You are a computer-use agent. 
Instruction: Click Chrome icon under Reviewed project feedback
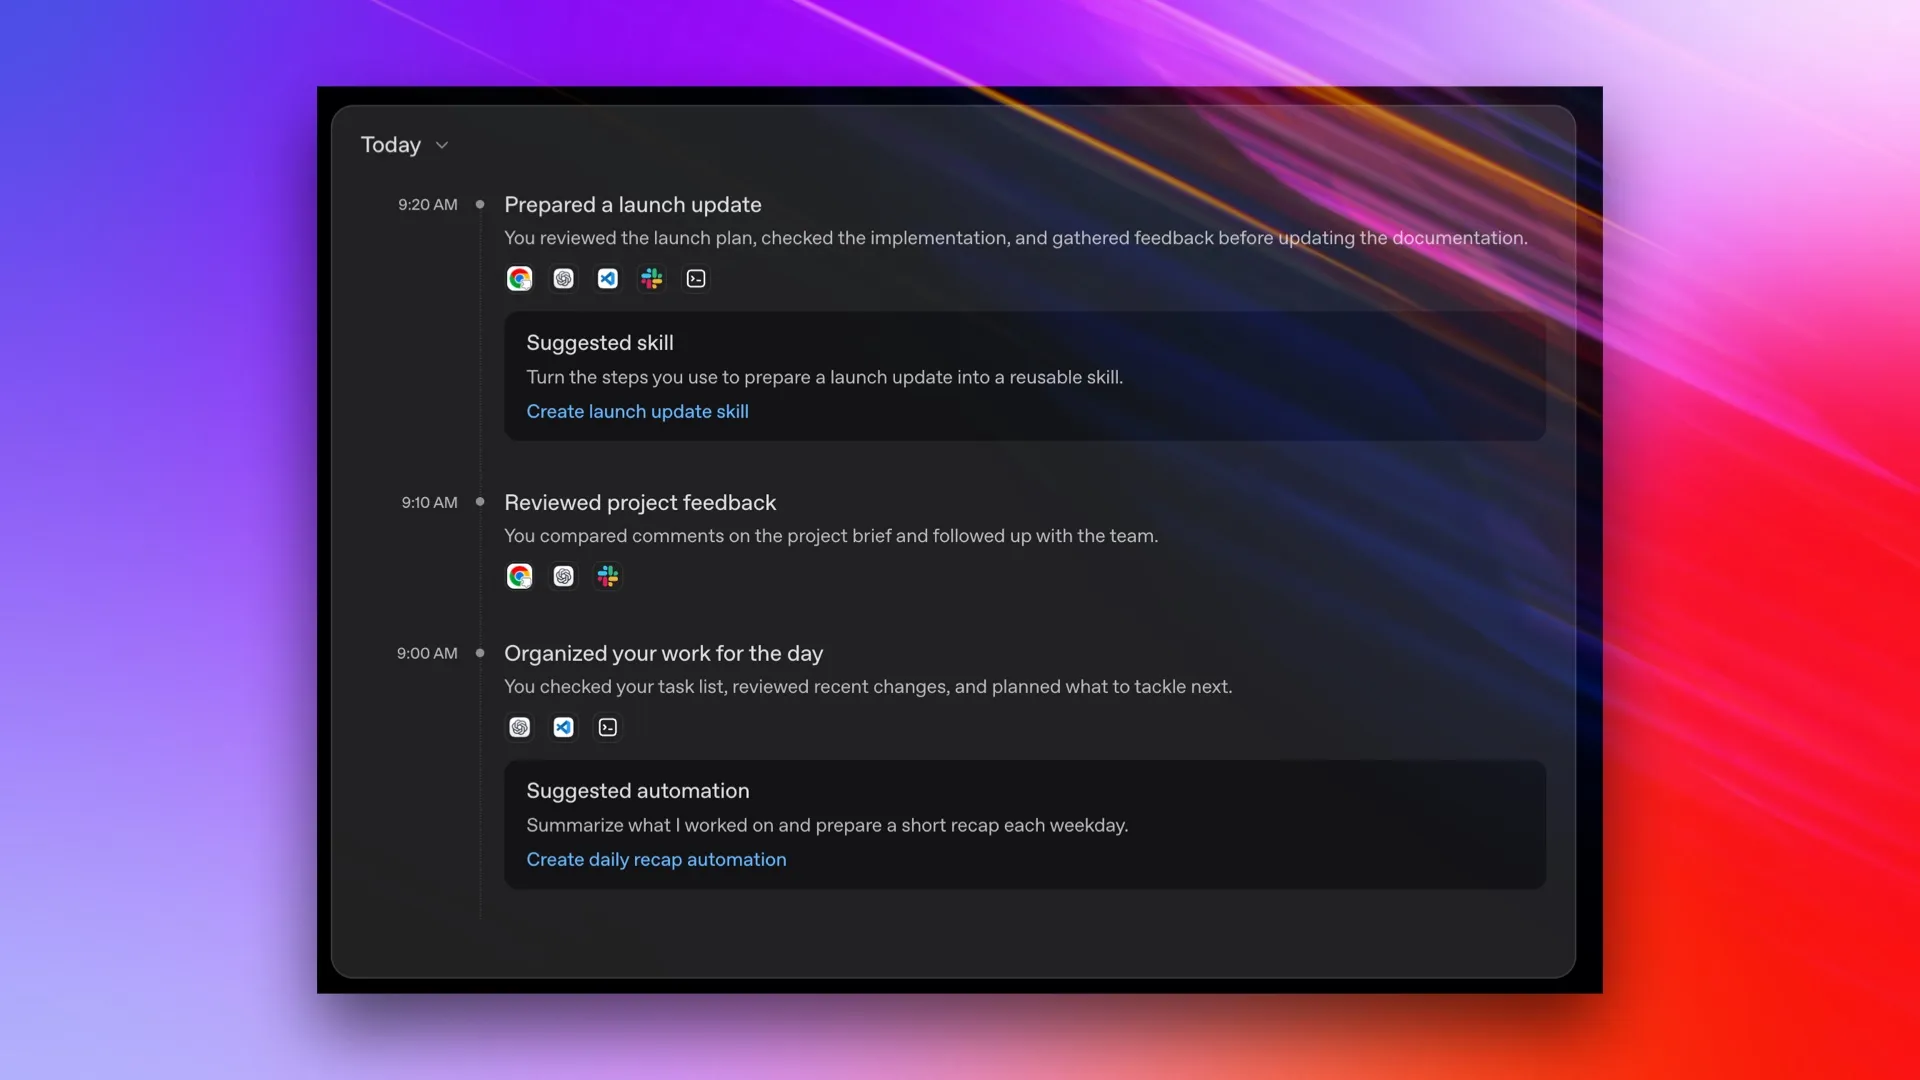tap(519, 576)
